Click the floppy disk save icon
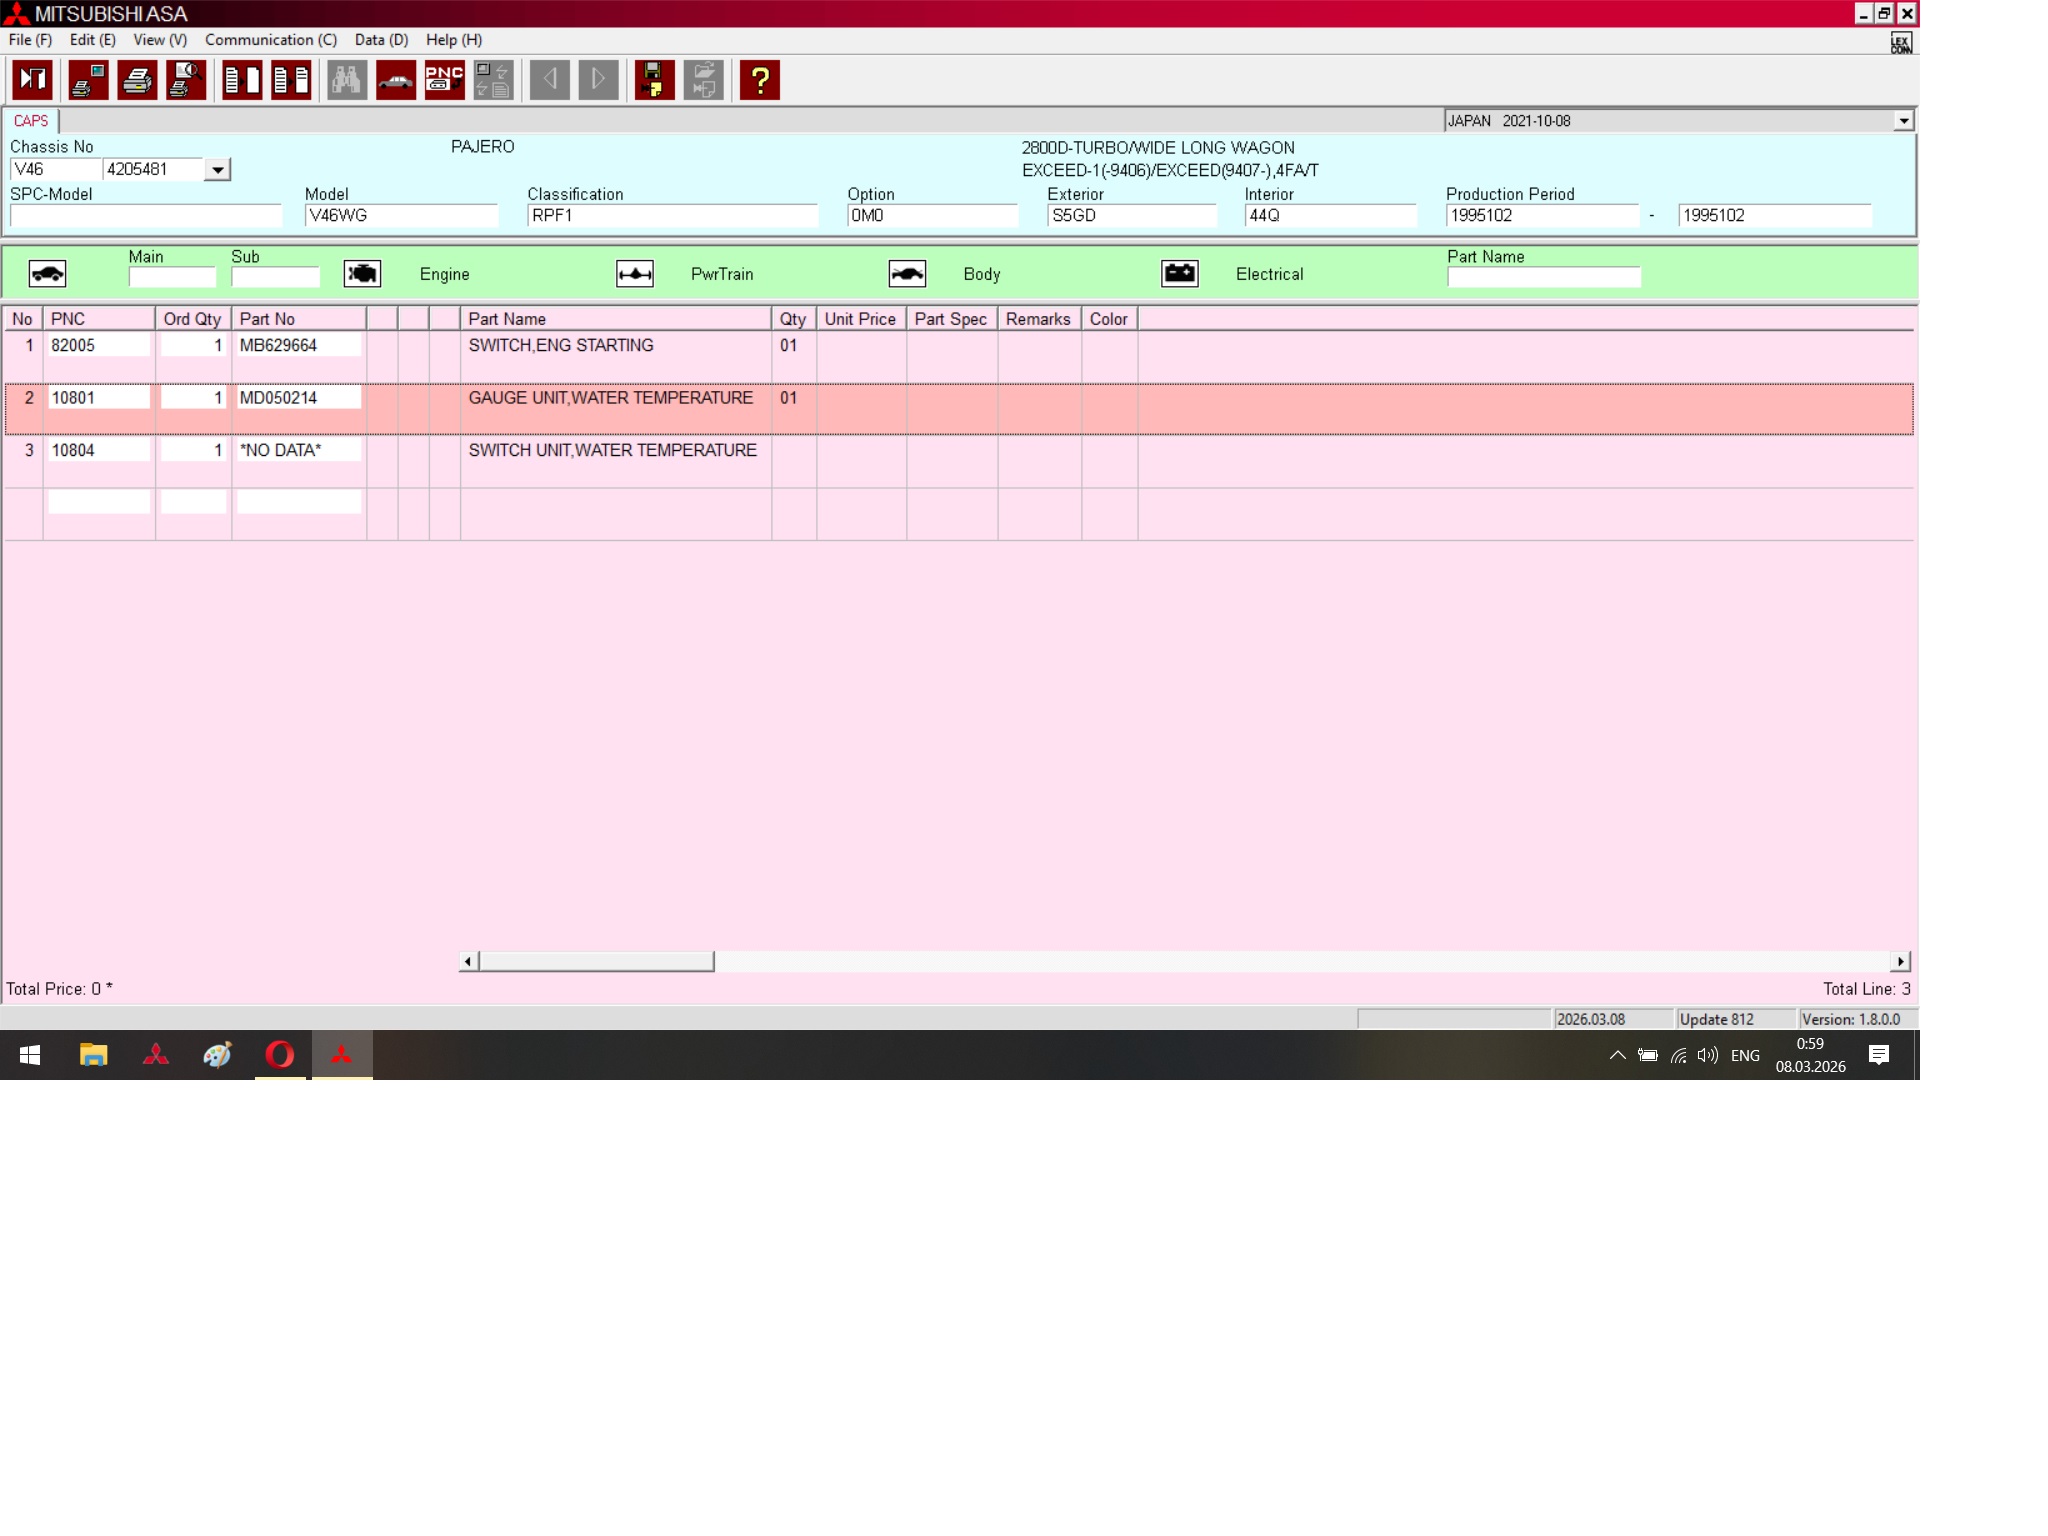The image size is (2048, 1536). point(654,80)
